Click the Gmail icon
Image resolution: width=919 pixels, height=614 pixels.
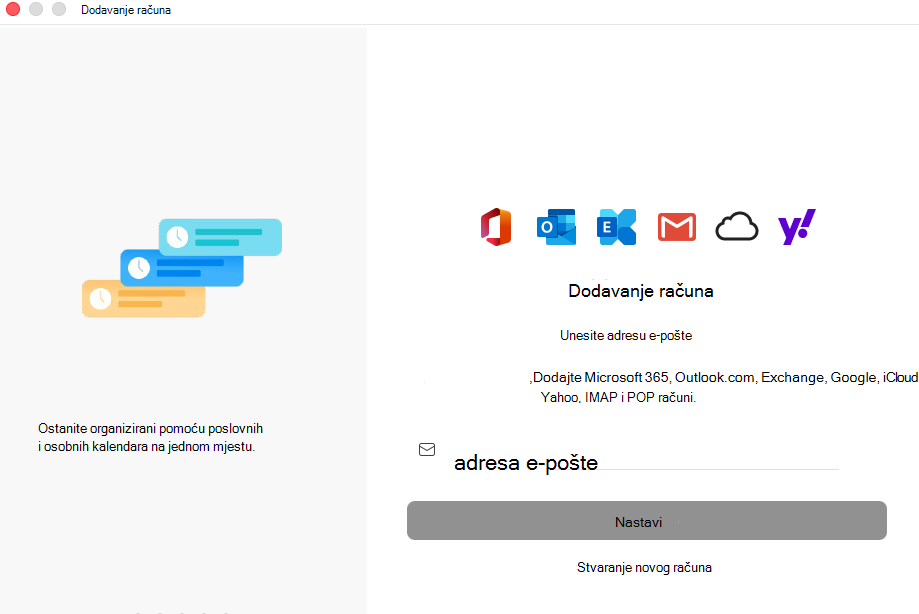tap(677, 227)
